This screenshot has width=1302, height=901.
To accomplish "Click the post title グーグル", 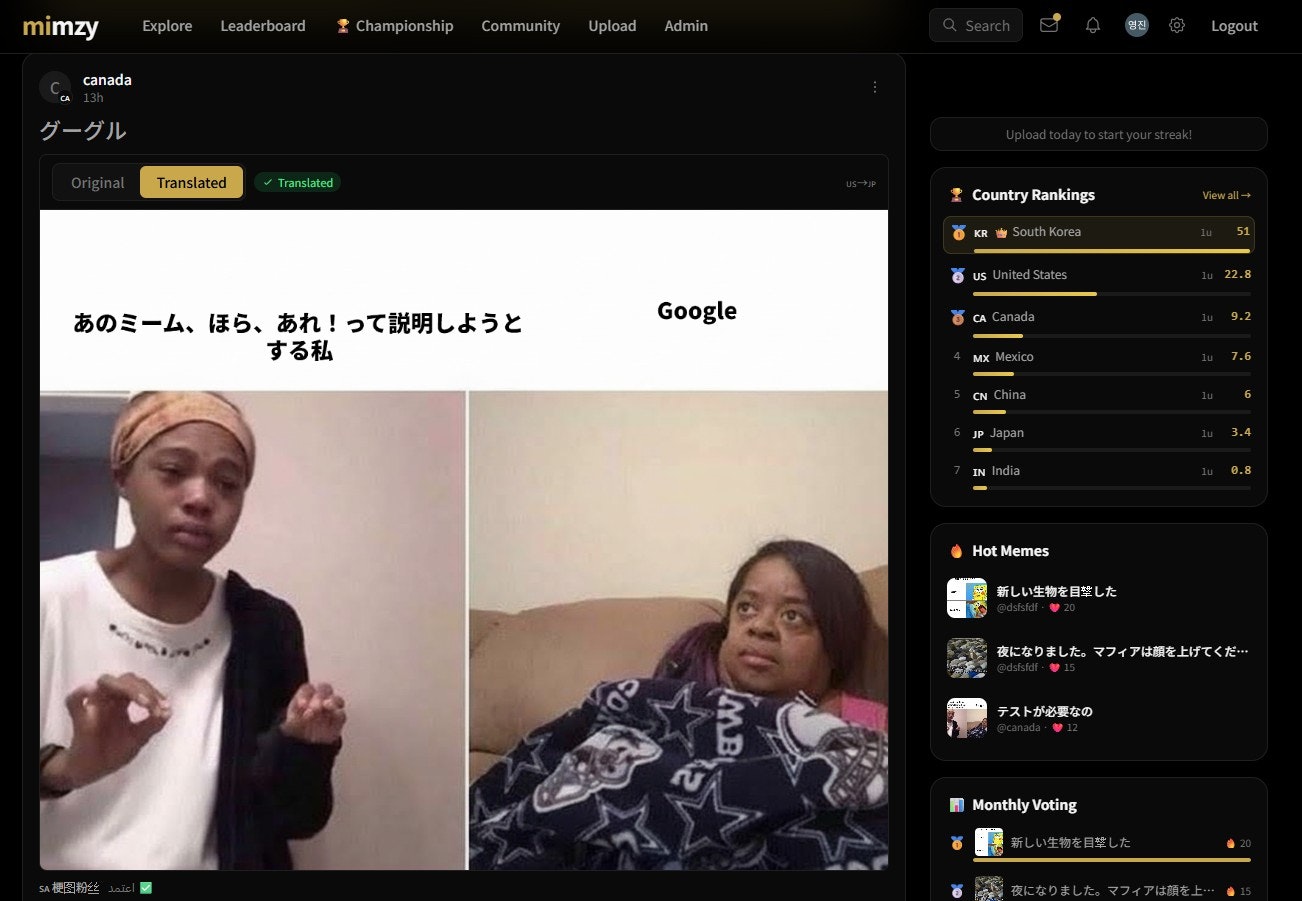I will (x=83, y=131).
